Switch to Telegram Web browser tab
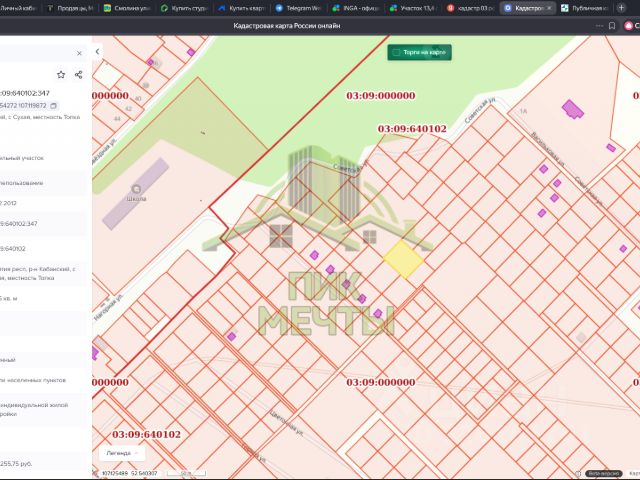This screenshot has width=640, height=480. click(x=299, y=8)
